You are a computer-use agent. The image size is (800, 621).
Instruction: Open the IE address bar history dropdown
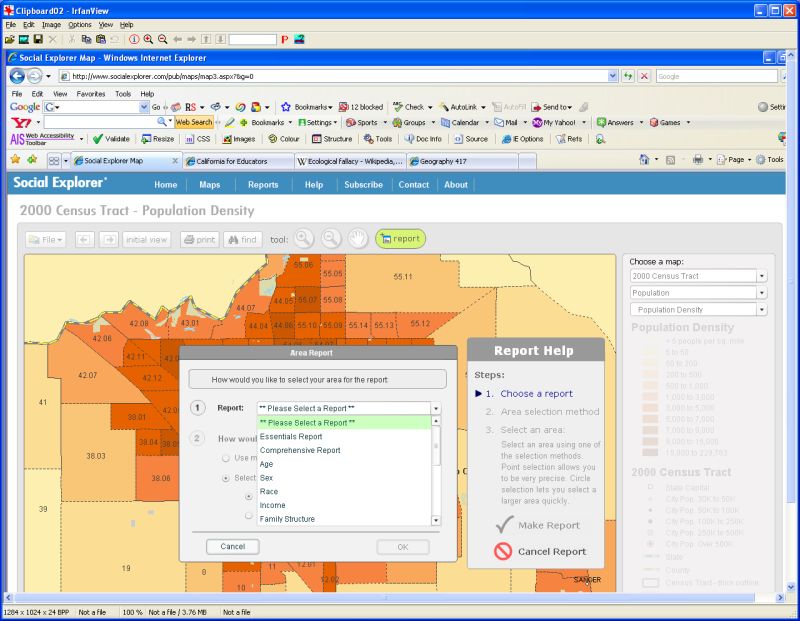(x=613, y=76)
